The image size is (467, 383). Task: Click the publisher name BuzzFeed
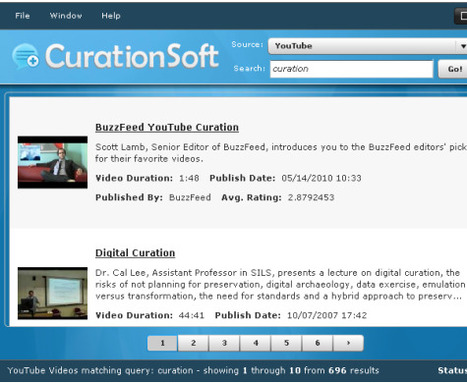coord(190,197)
